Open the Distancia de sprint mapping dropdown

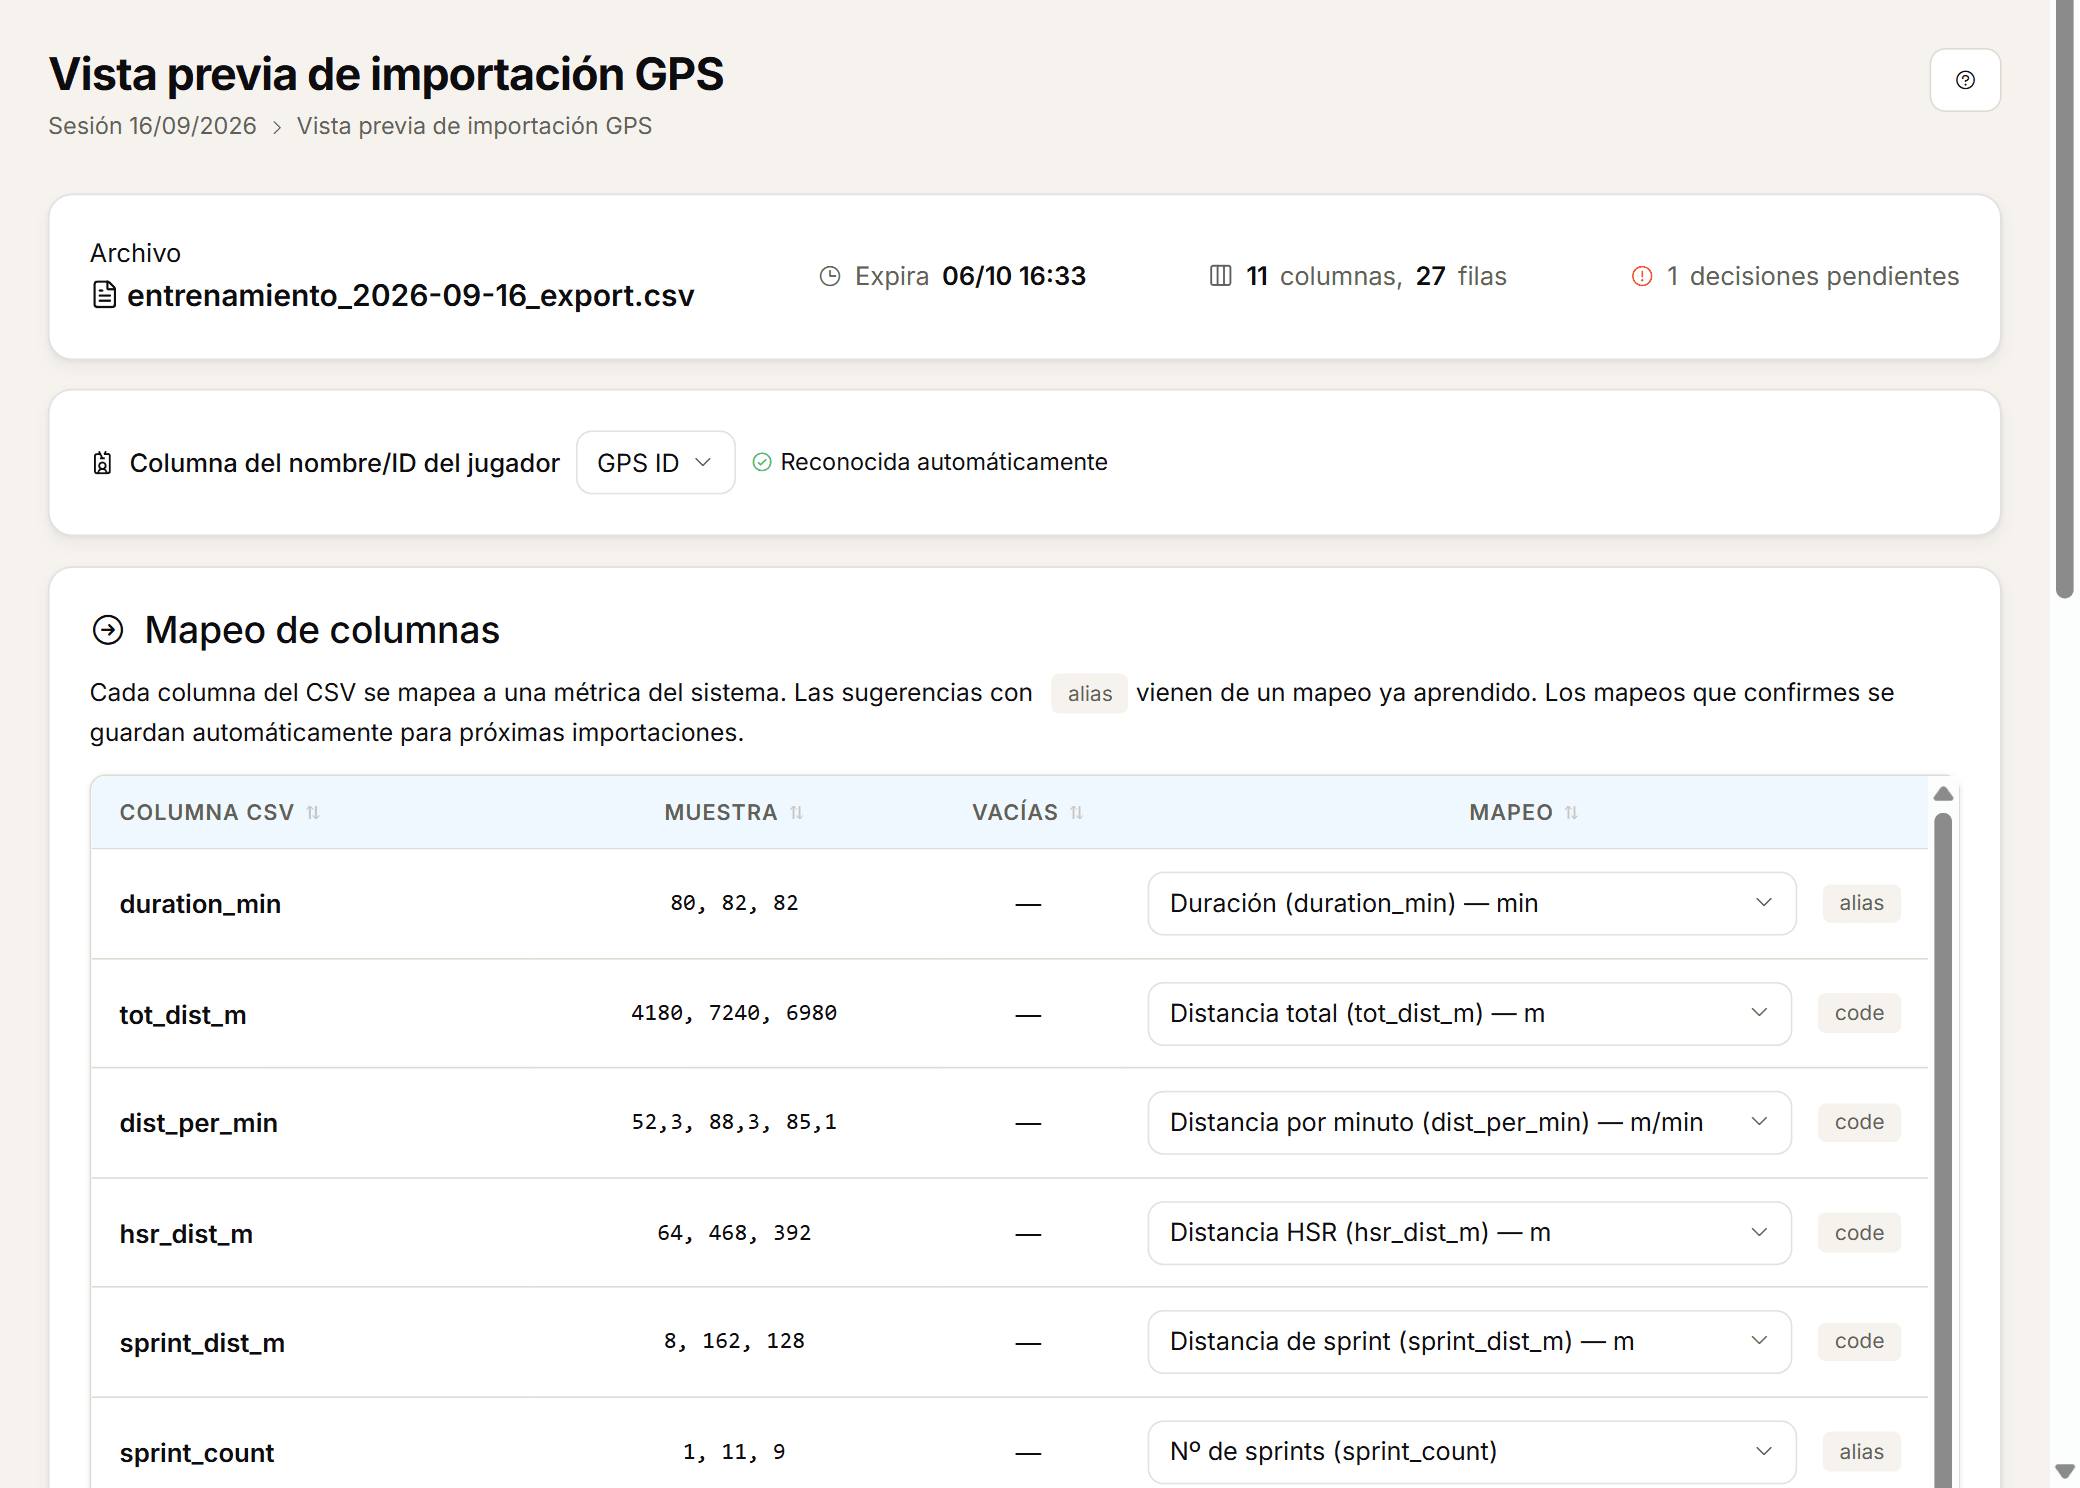click(x=1469, y=1341)
